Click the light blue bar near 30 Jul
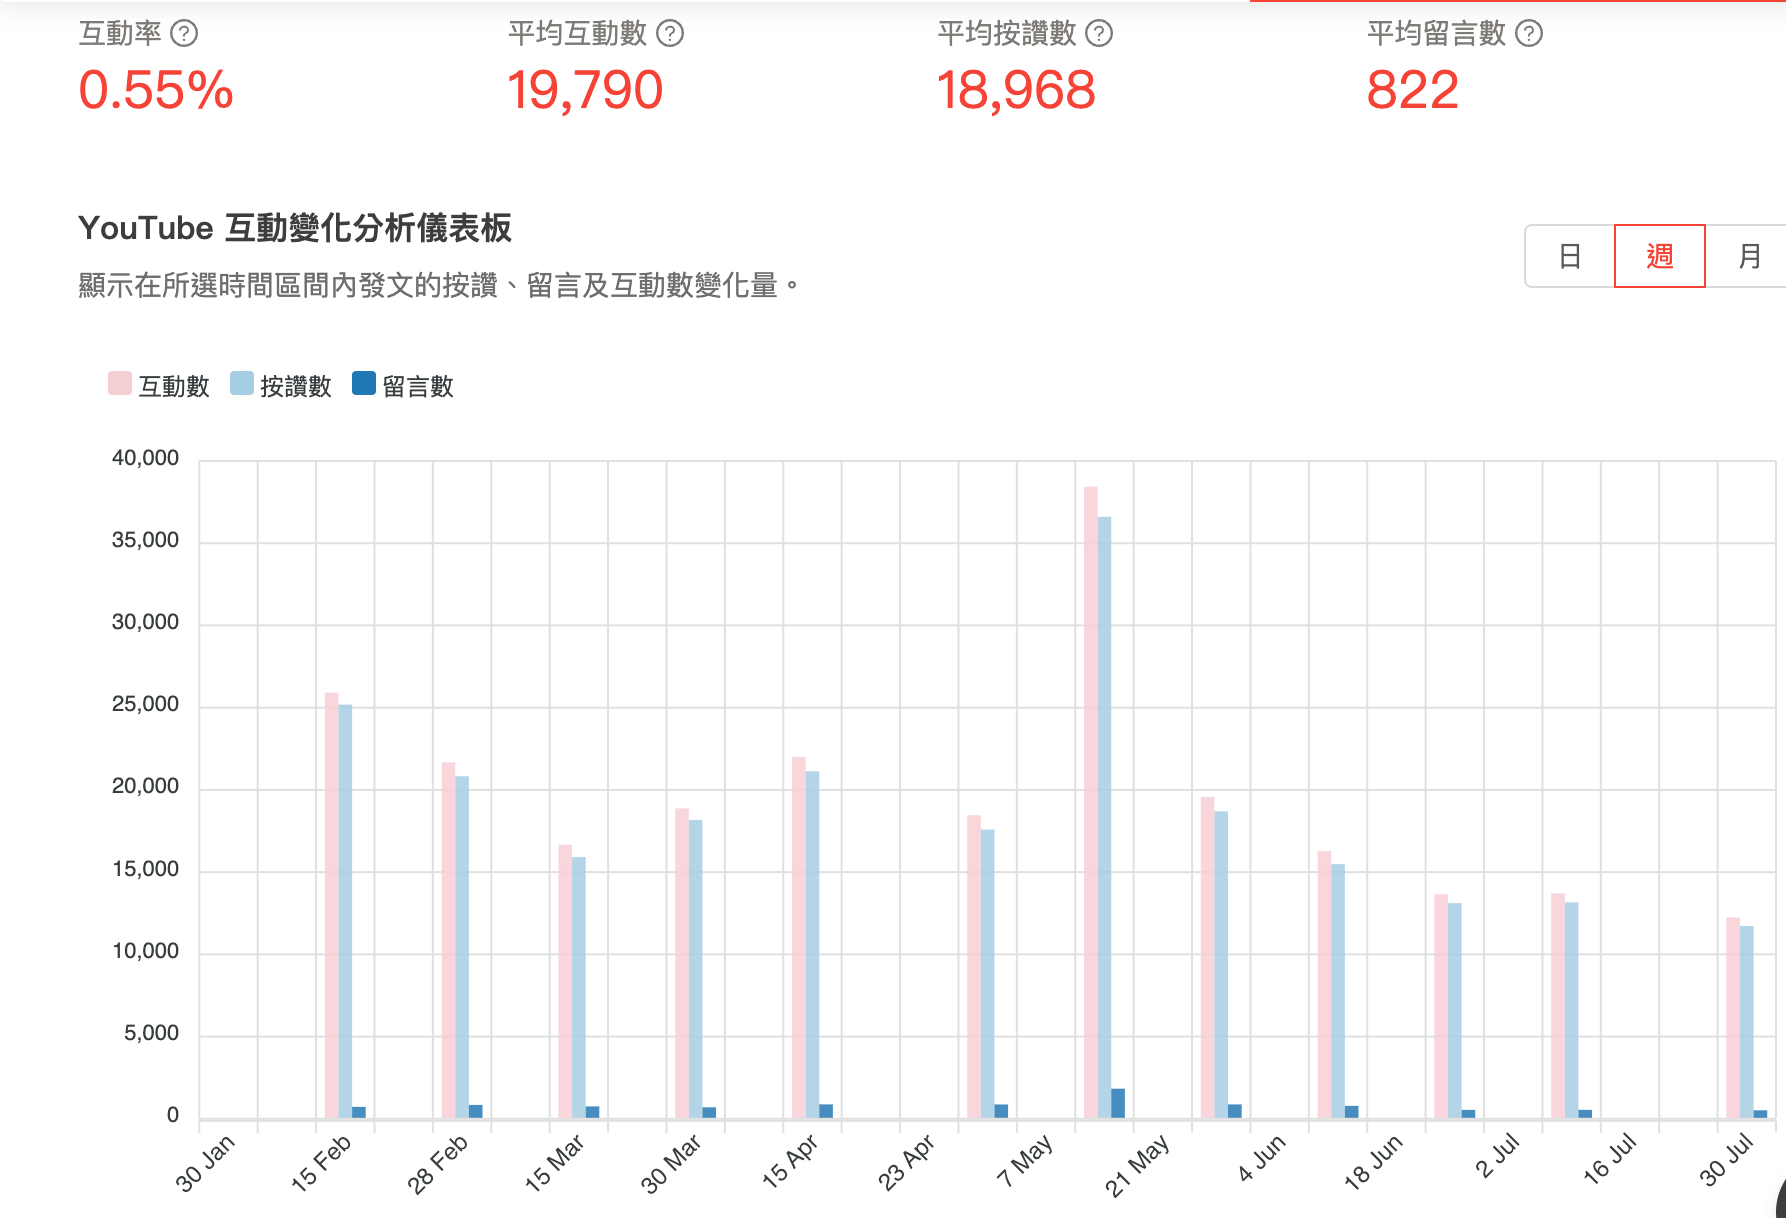This screenshot has height=1218, width=1786. (1747, 1022)
